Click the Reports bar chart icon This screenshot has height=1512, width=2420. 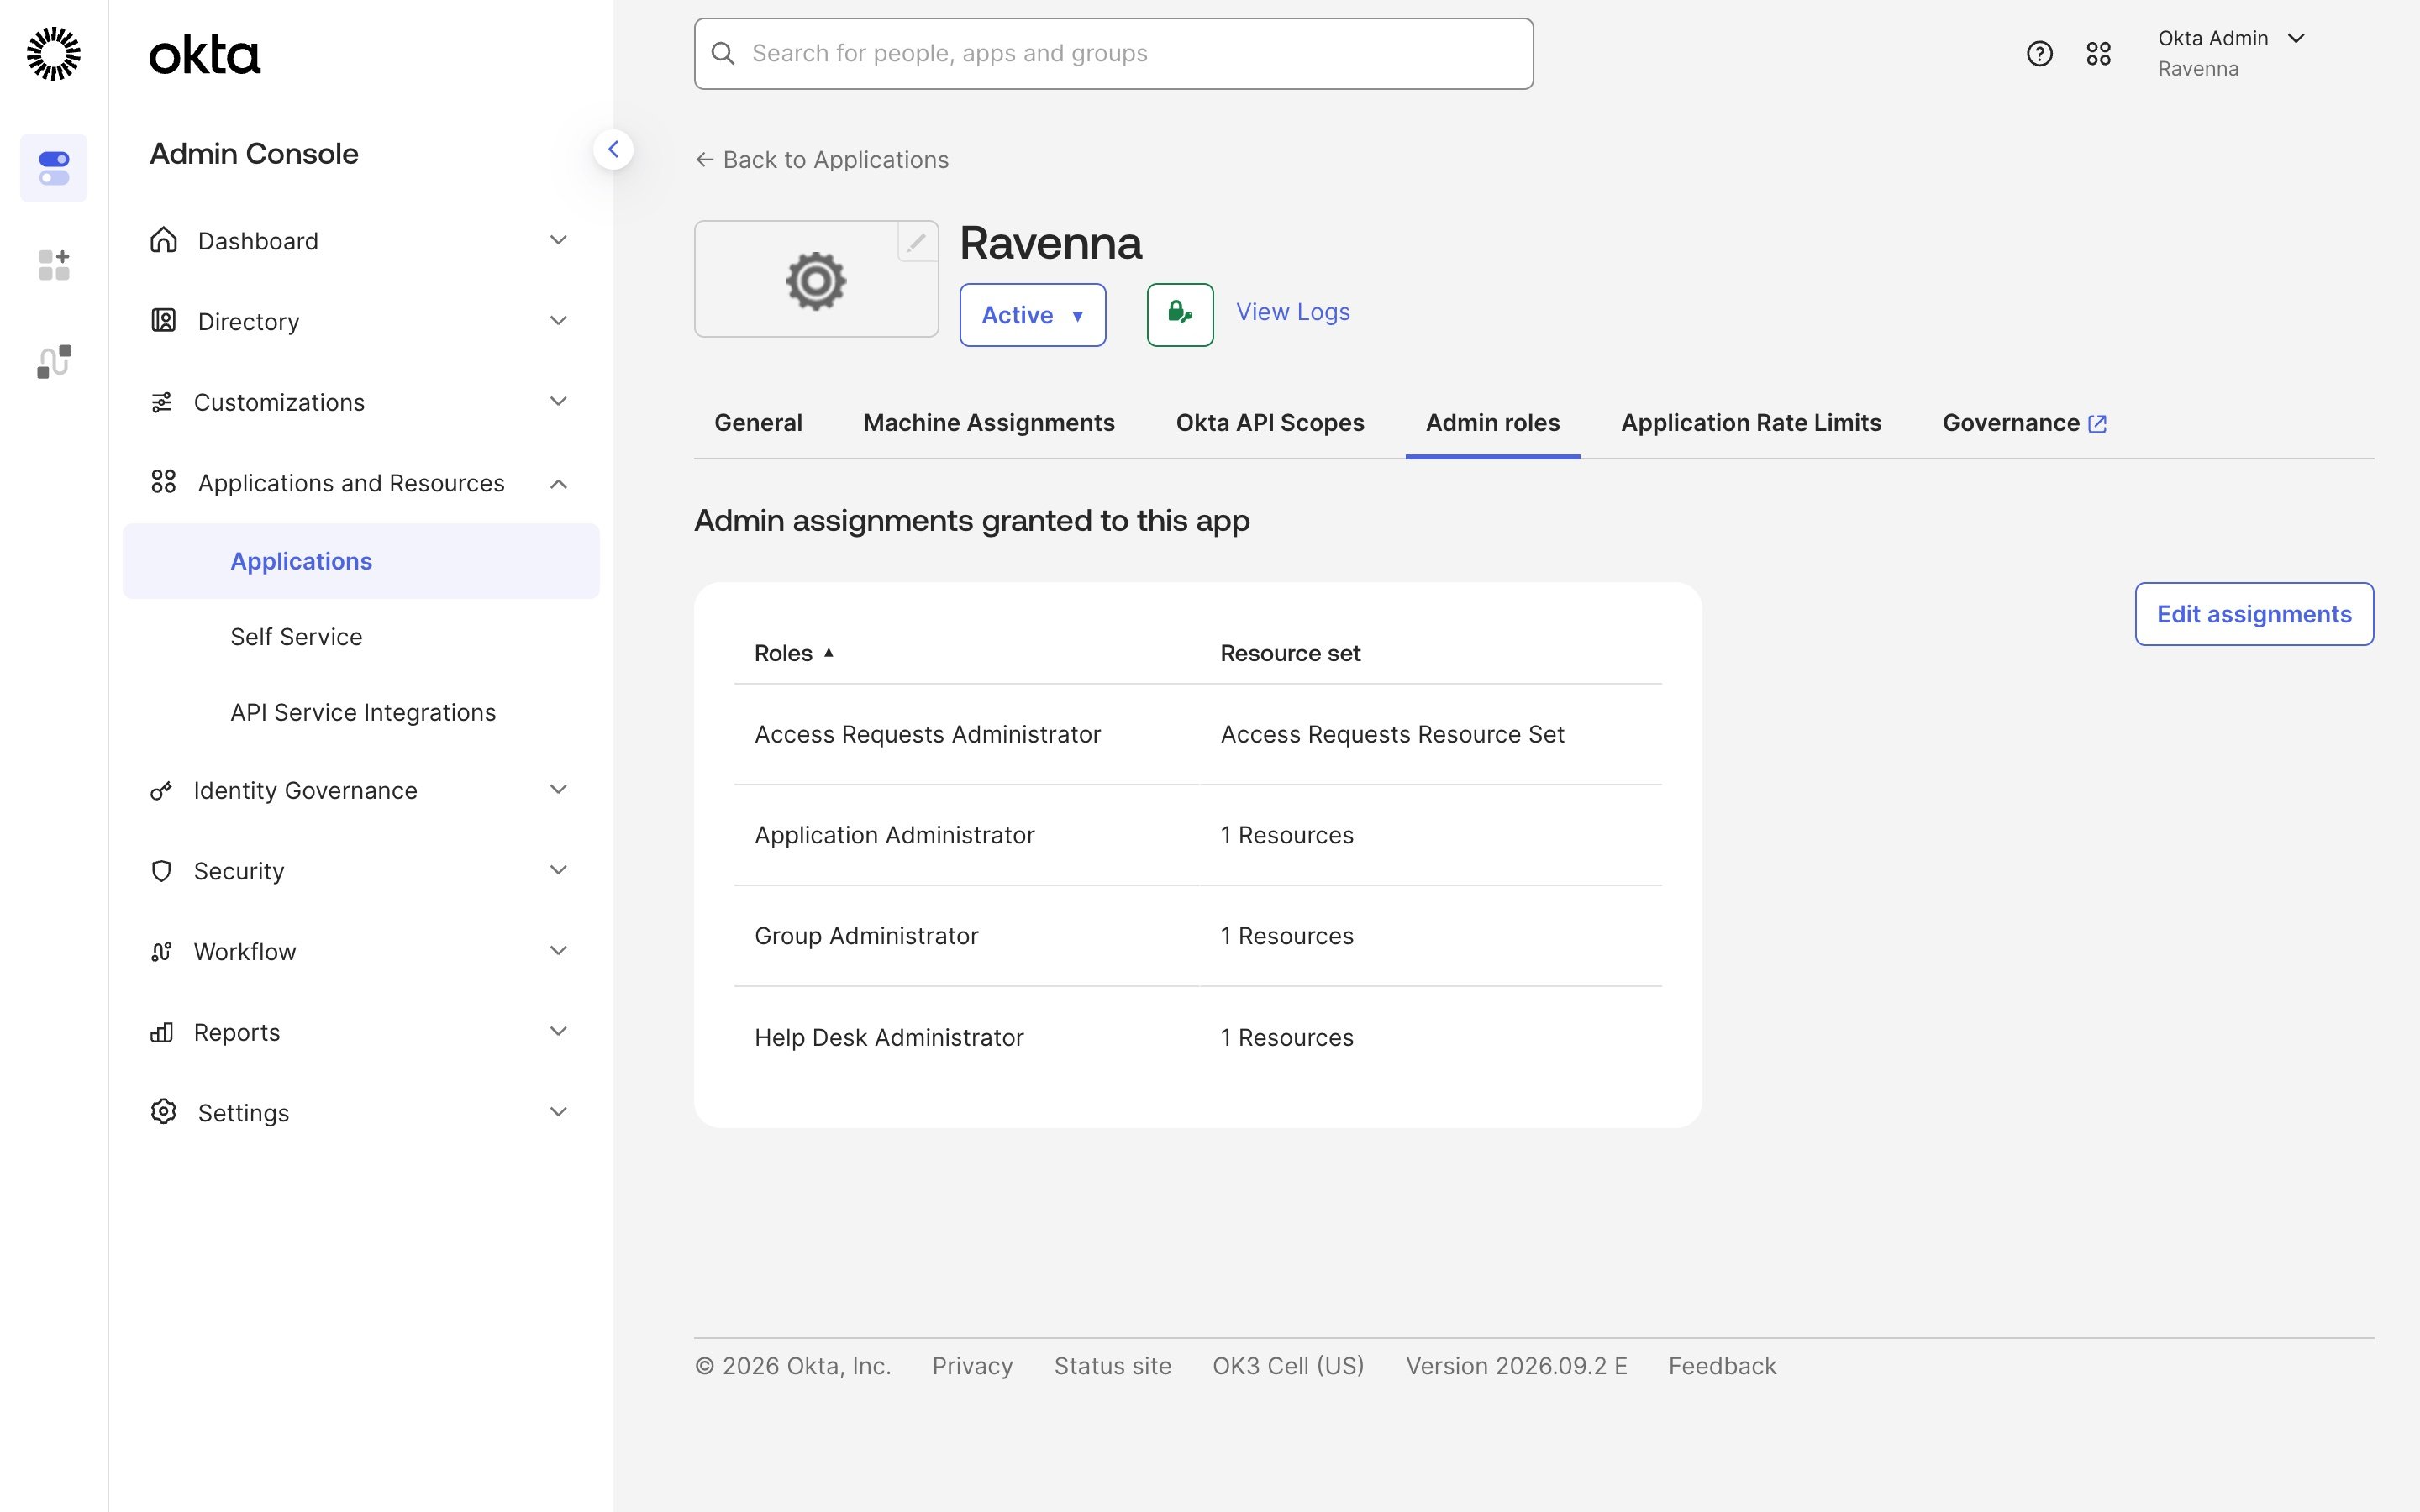point(161,1032)
